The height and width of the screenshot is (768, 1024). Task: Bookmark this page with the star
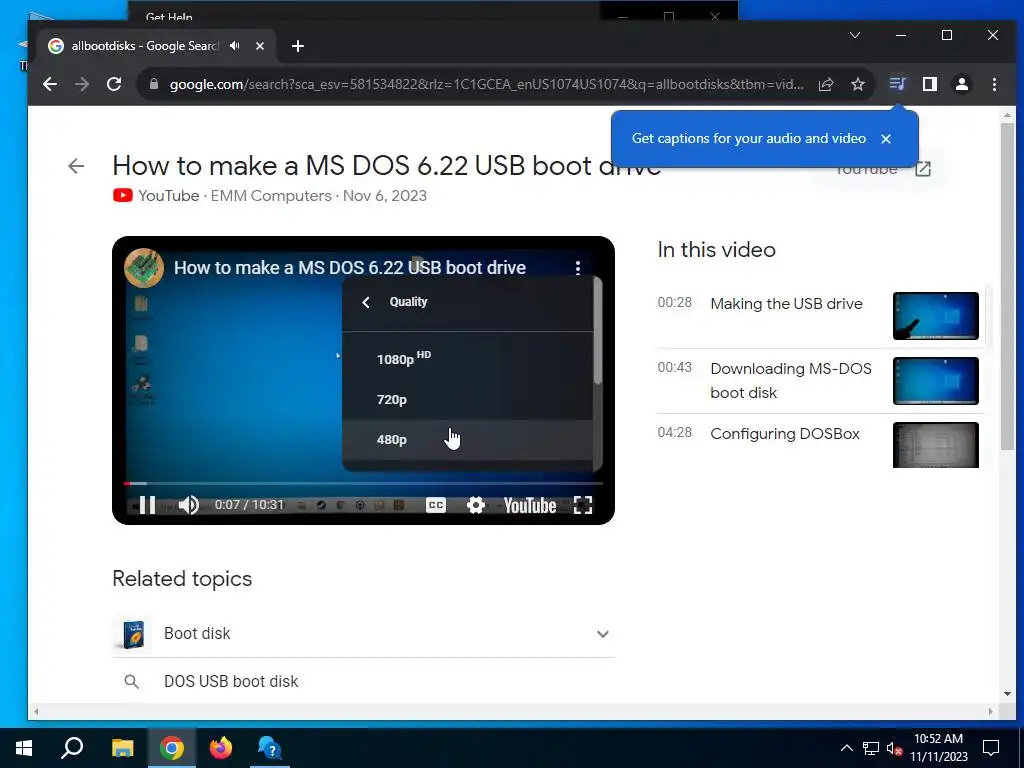(857, 84)
